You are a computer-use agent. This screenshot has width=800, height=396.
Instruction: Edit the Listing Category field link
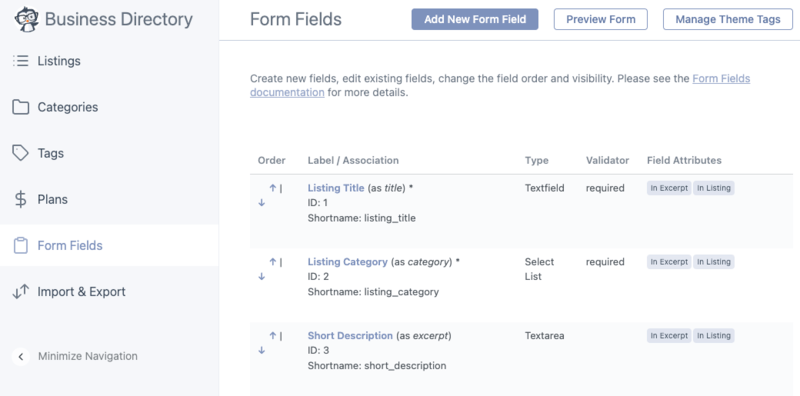[x=347, y=262]
